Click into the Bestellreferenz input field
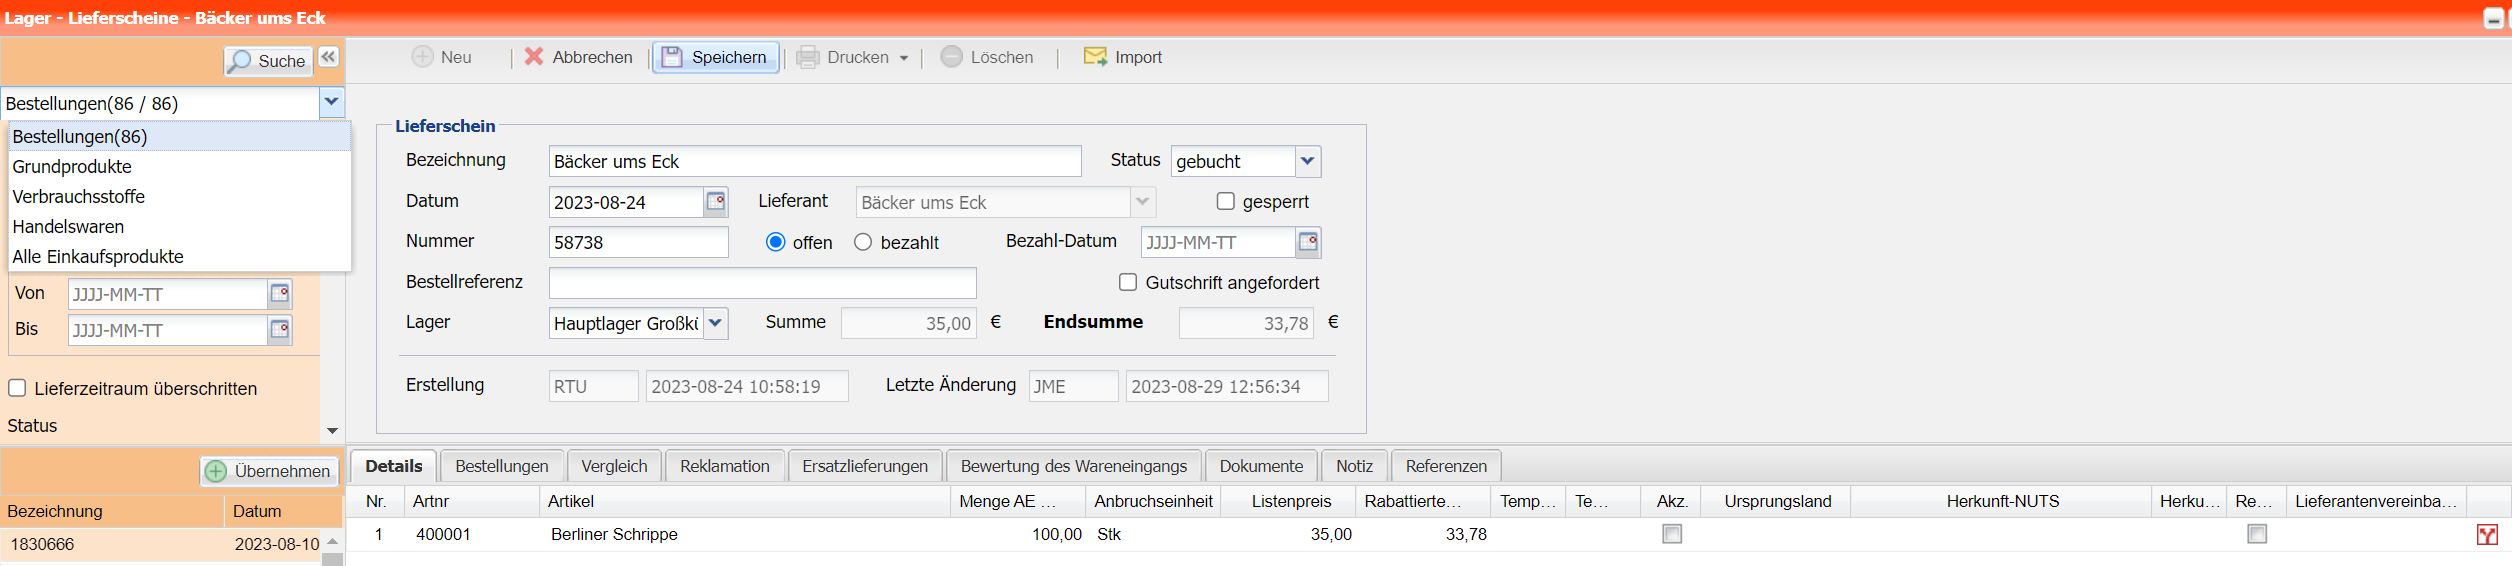The width and height of the screenshot is (2512, 566). coord(762,283)
